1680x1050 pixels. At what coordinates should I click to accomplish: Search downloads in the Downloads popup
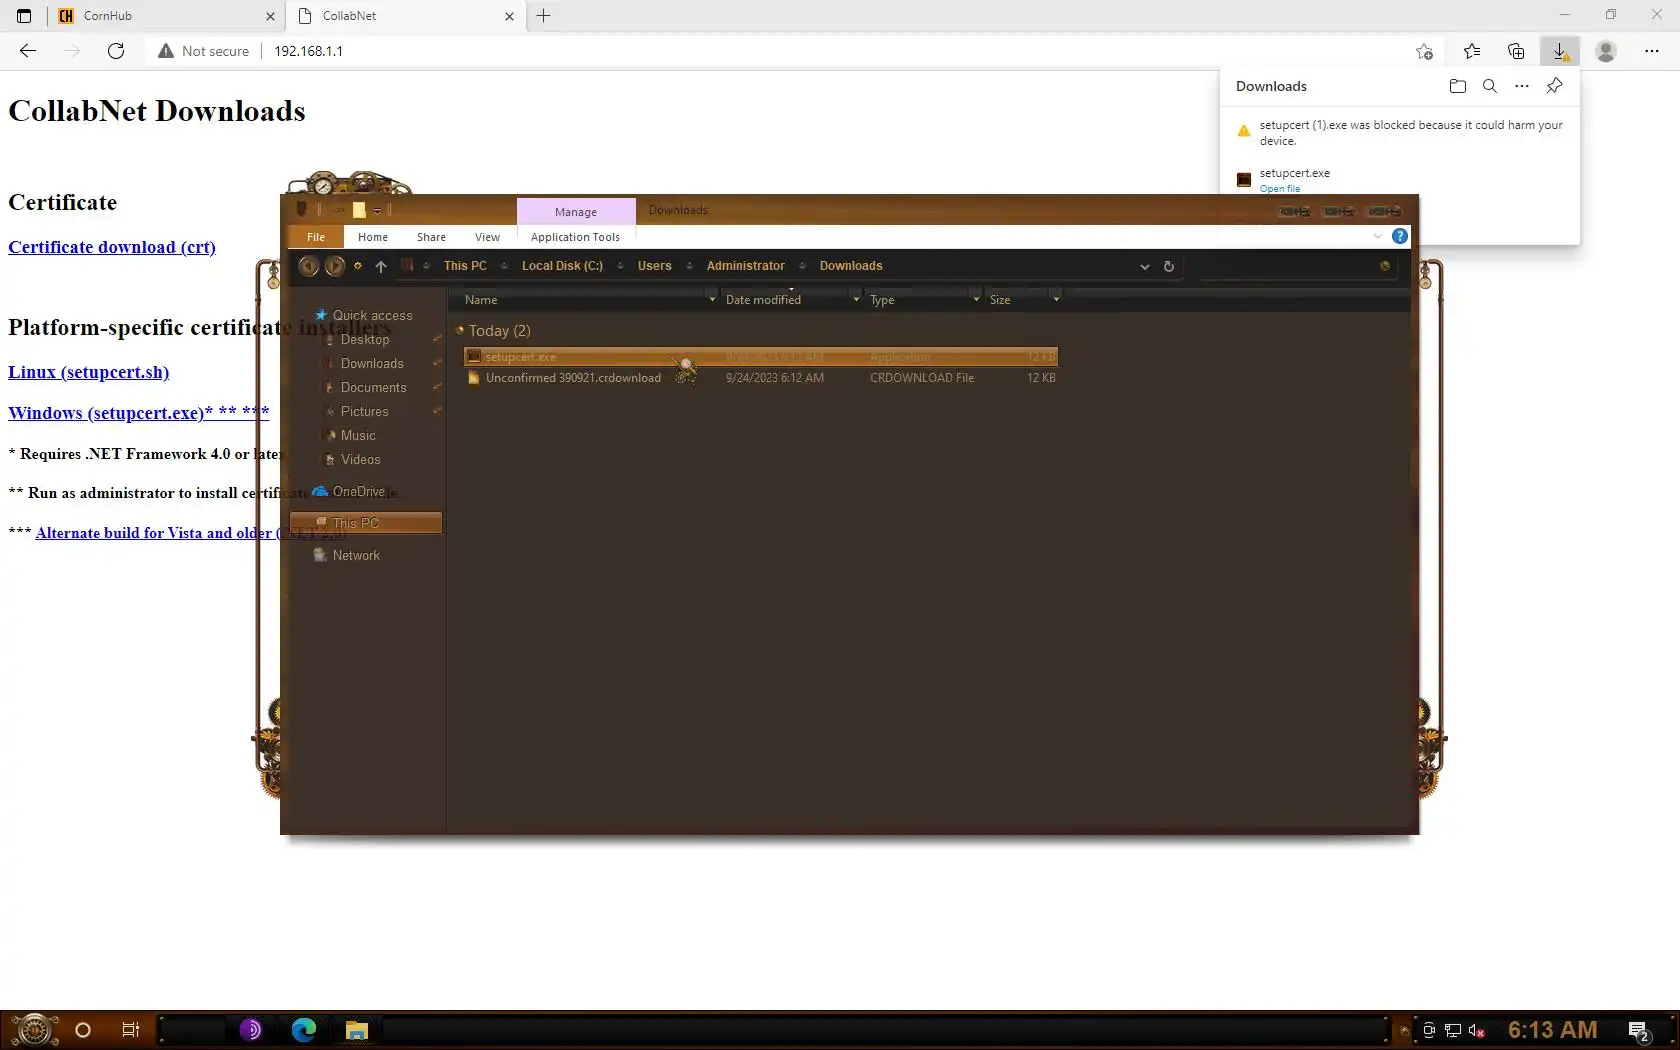pos(1490,86)
